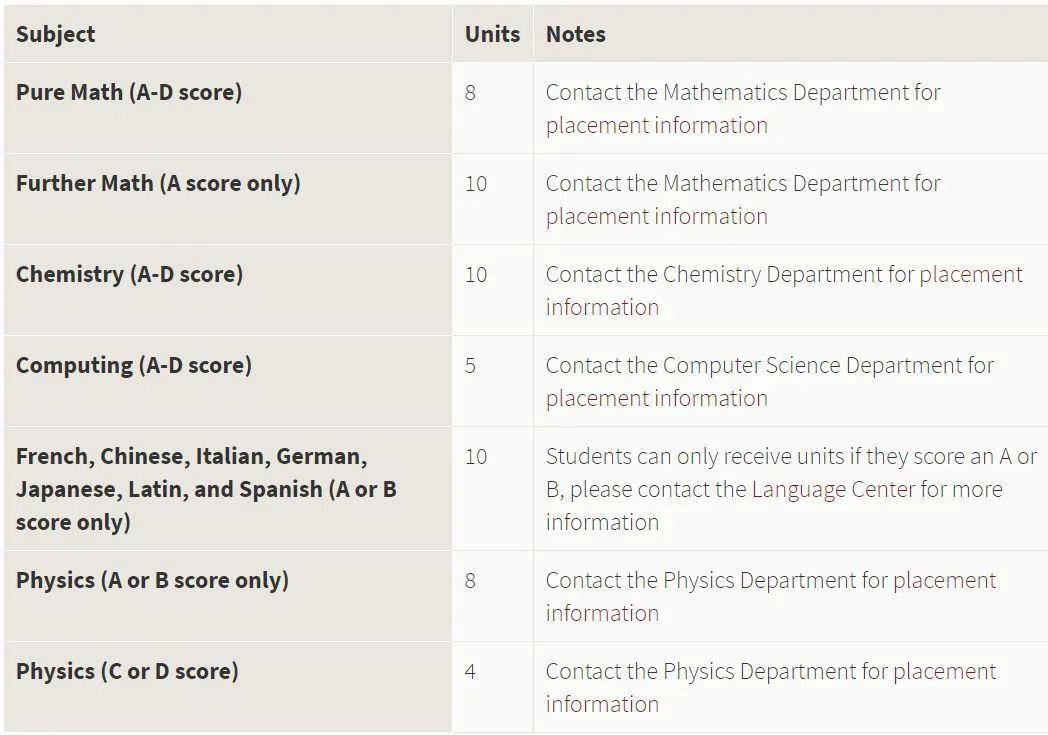Screen dimensions: 1048x735
Task: Open Computer Science placement information link
Action: pyautogui.click(x=656, y=398)
